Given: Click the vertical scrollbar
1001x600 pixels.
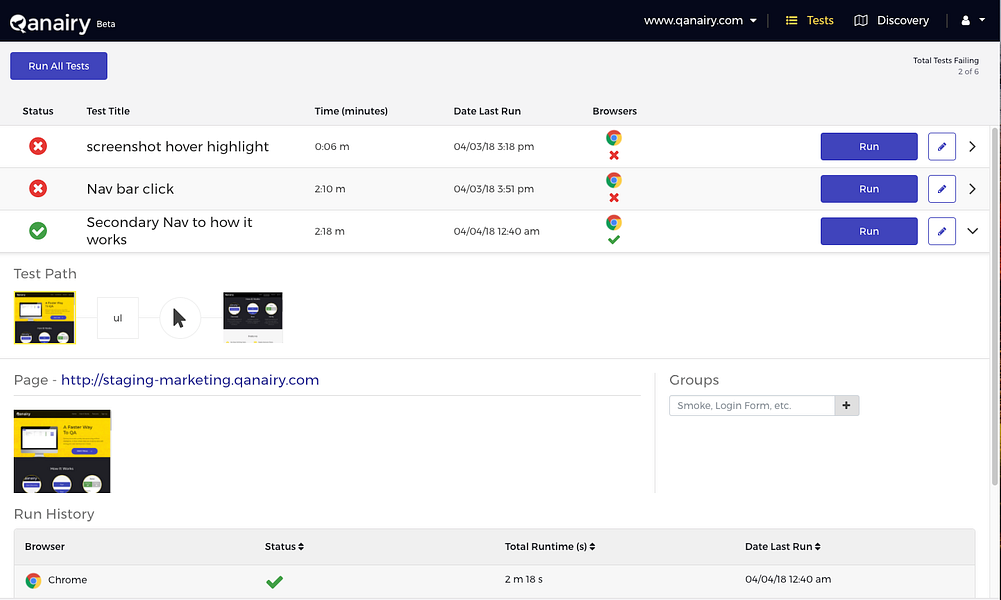Looking at the screenshot, I should 995,306.
